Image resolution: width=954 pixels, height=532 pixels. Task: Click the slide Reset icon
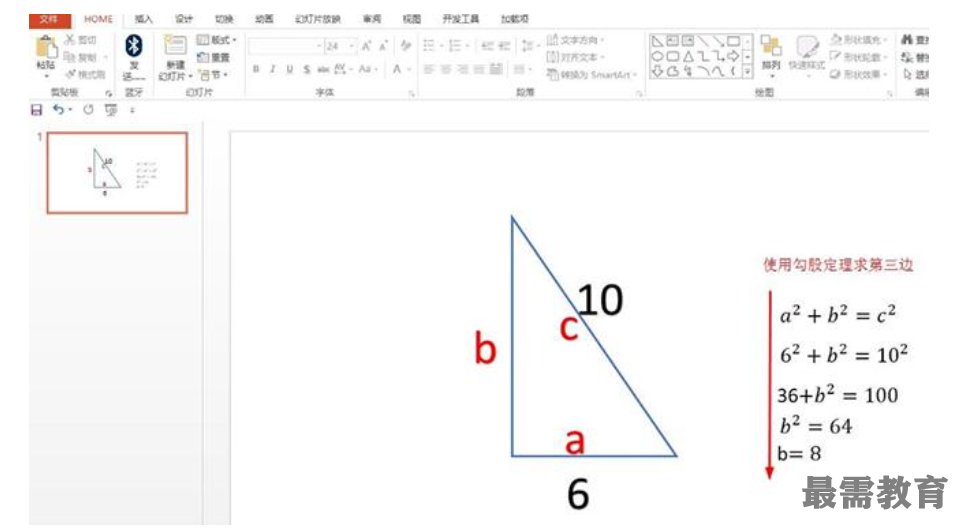coord(203,57)
